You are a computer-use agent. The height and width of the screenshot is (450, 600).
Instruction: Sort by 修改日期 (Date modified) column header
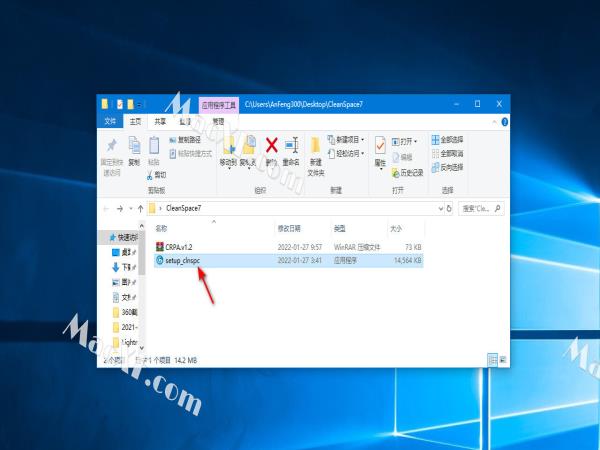[x=289, y=228]
